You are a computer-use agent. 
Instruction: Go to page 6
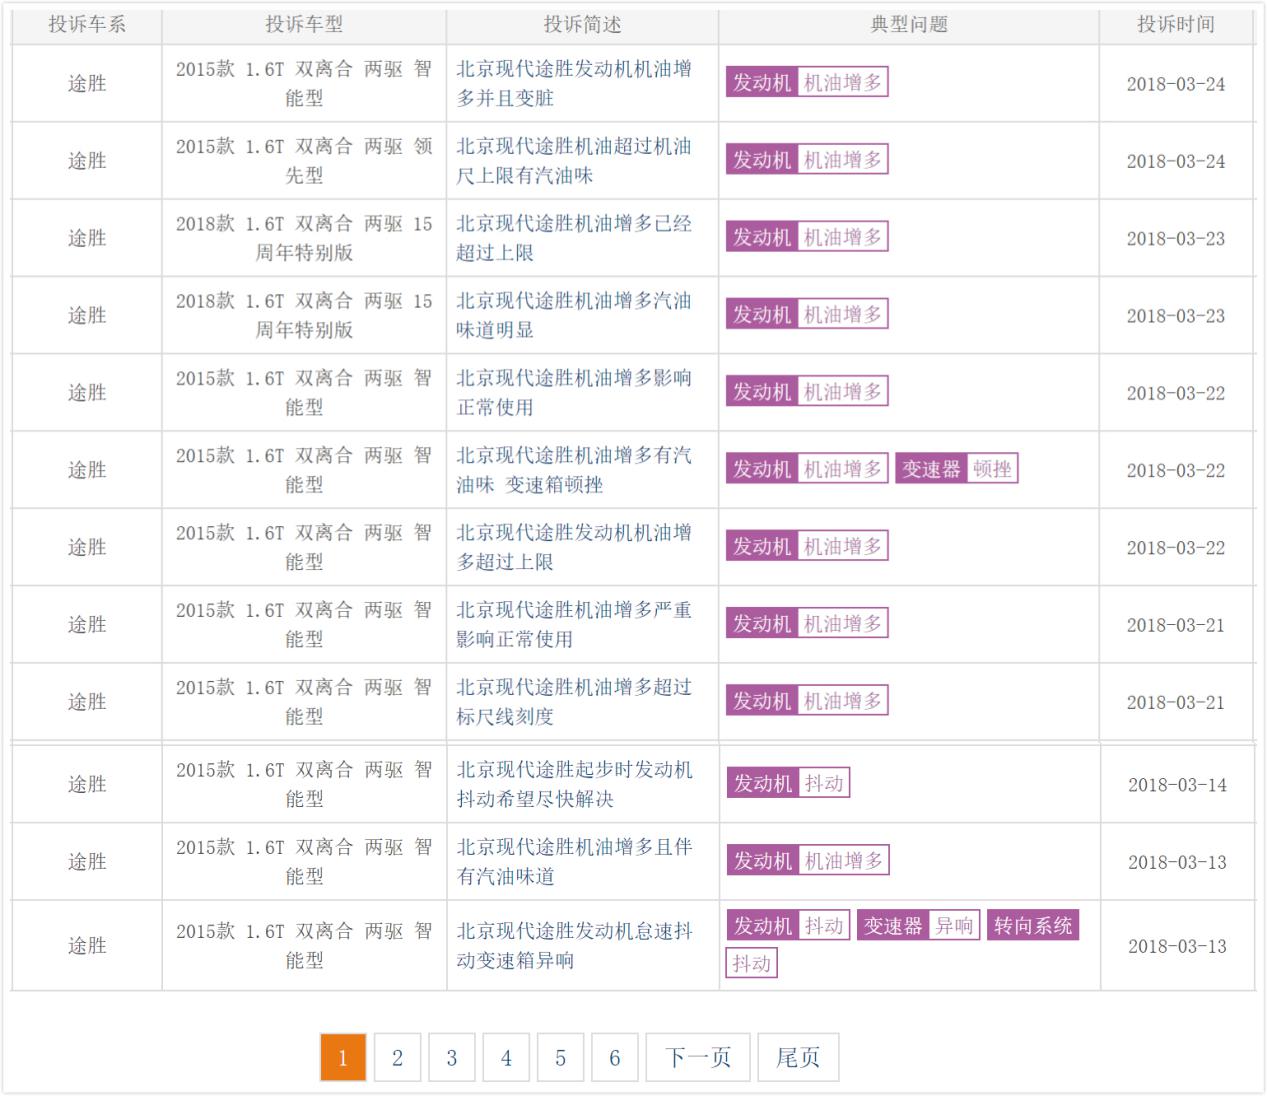coord(615,1057)
